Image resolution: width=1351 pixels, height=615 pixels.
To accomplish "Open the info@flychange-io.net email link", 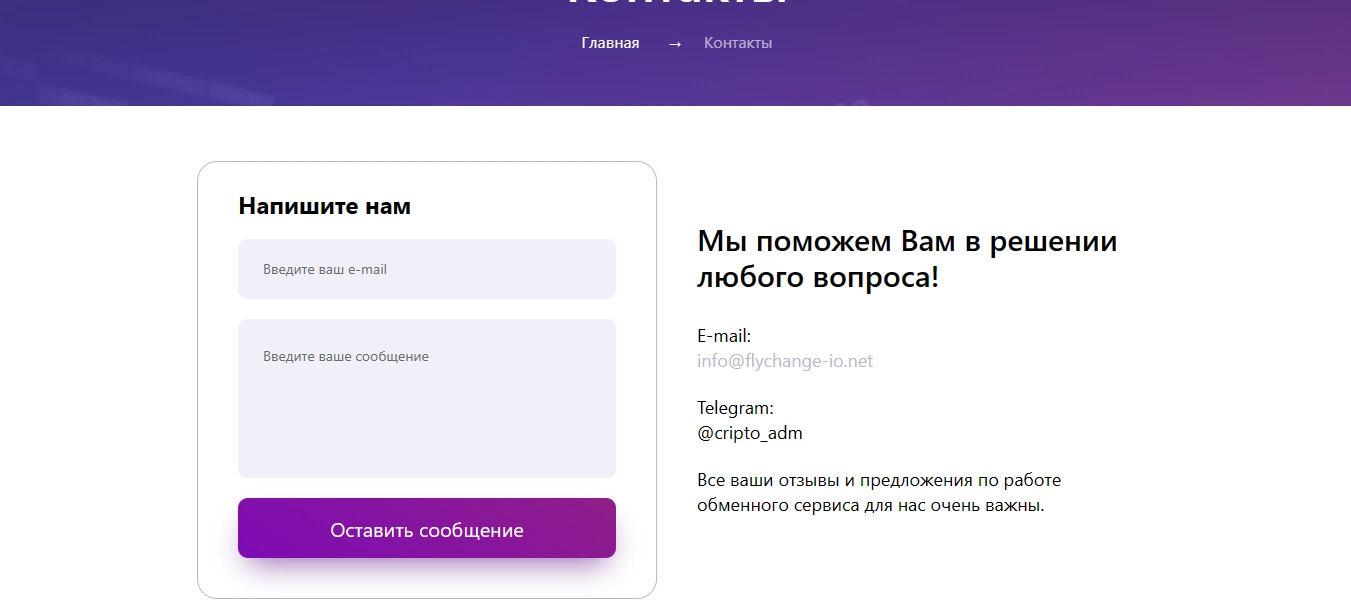I will [x=785, y=361].
